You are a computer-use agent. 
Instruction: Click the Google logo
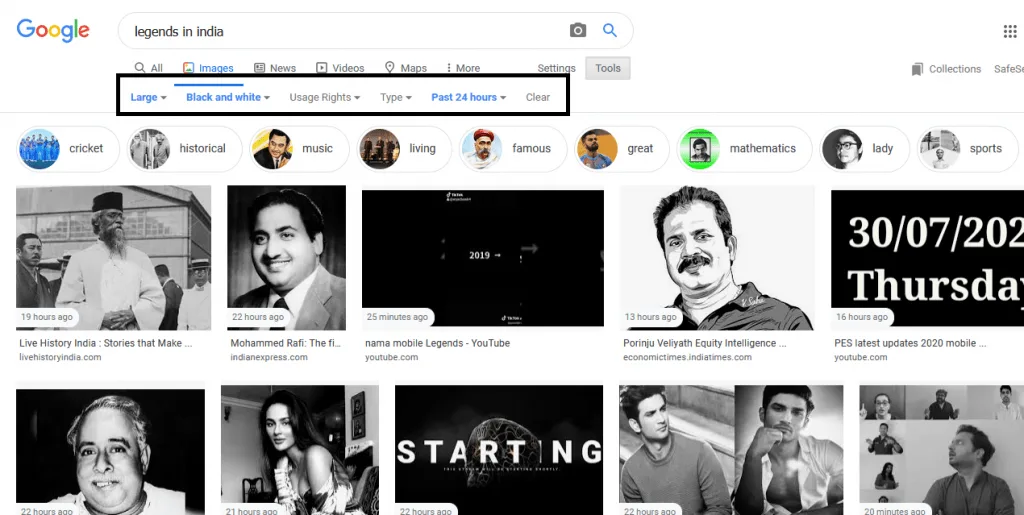53,31
